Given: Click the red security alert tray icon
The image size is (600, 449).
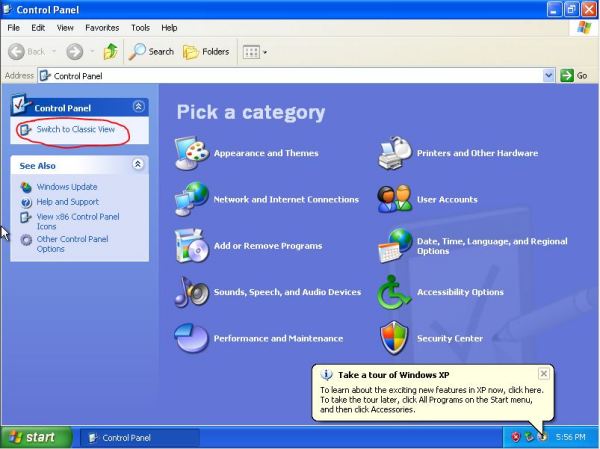Looking at the screenshot, I should (516, 437).
